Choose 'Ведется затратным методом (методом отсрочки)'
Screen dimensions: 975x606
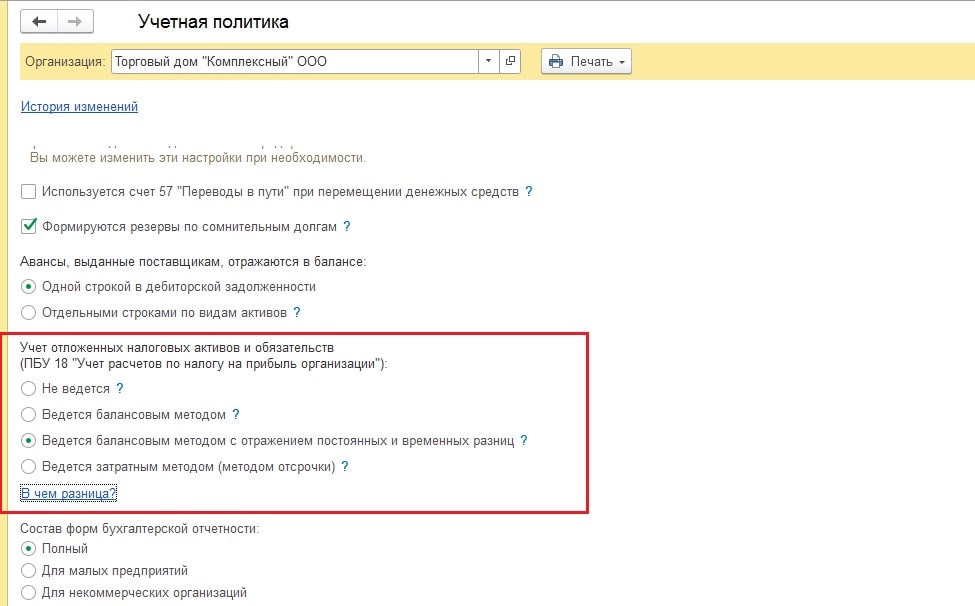(x=29, y=466)
